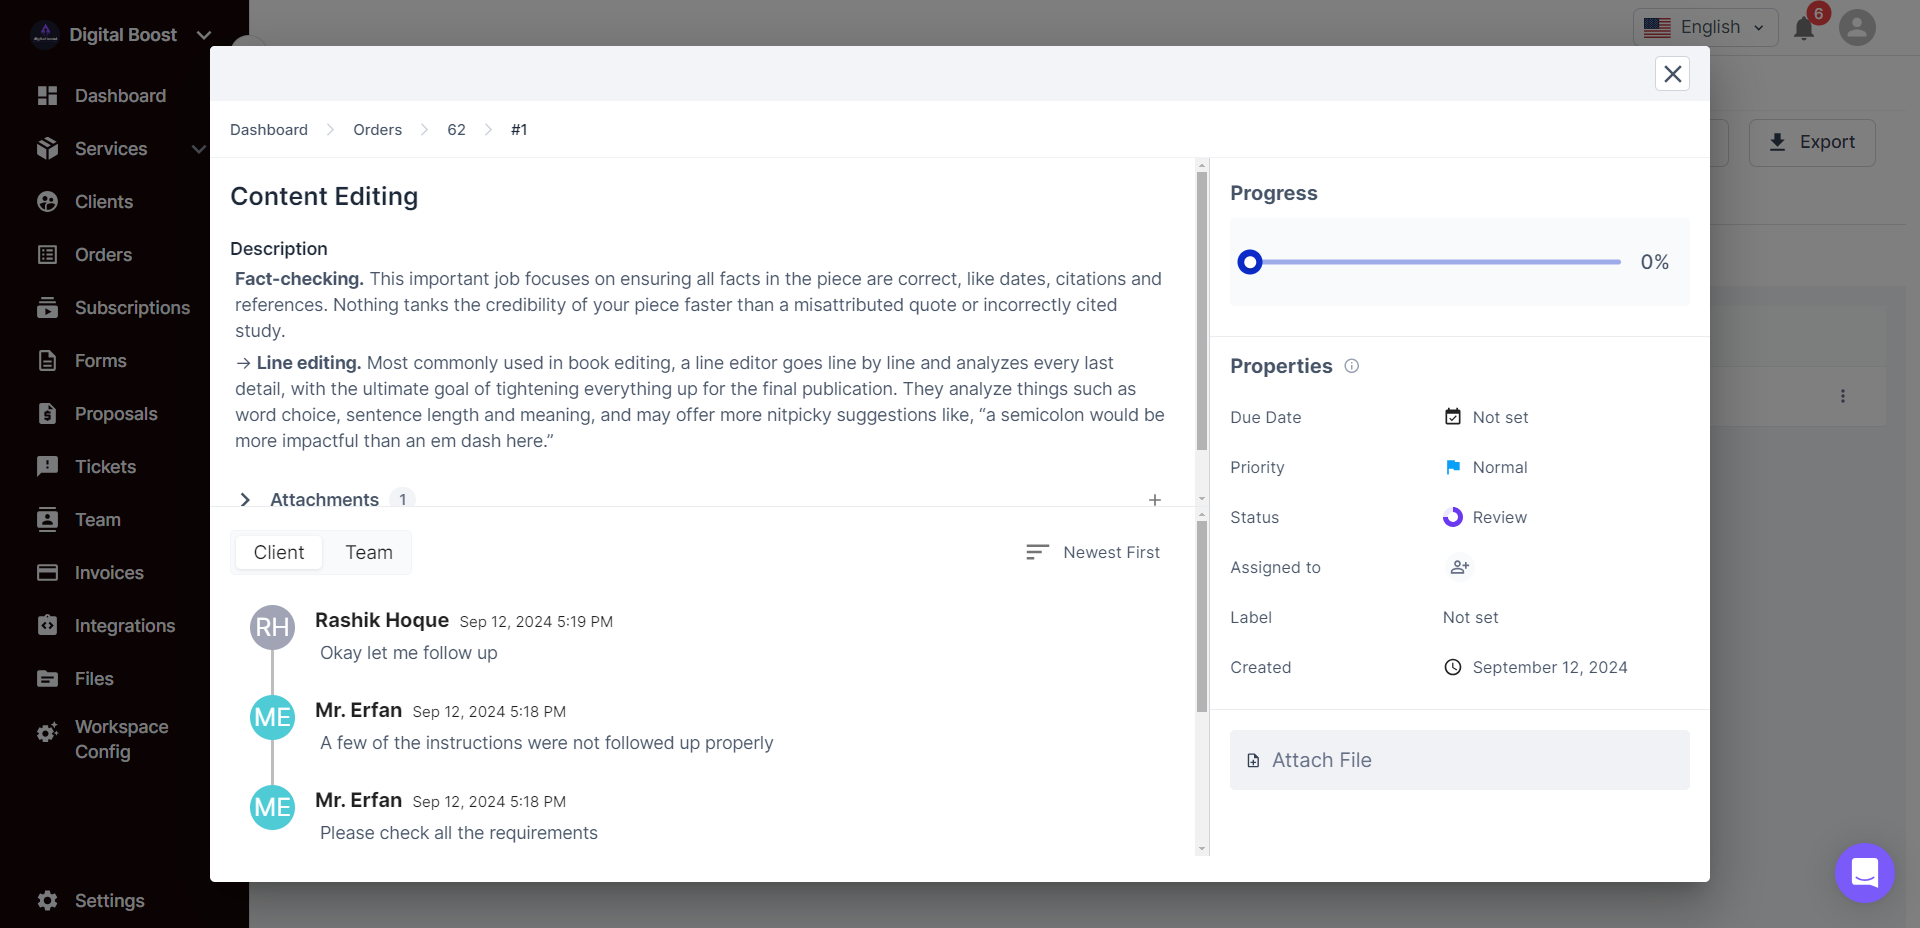Viewport: 1920px width, 928px height.
Task: Click the Export button
Action: point(1812,142)
